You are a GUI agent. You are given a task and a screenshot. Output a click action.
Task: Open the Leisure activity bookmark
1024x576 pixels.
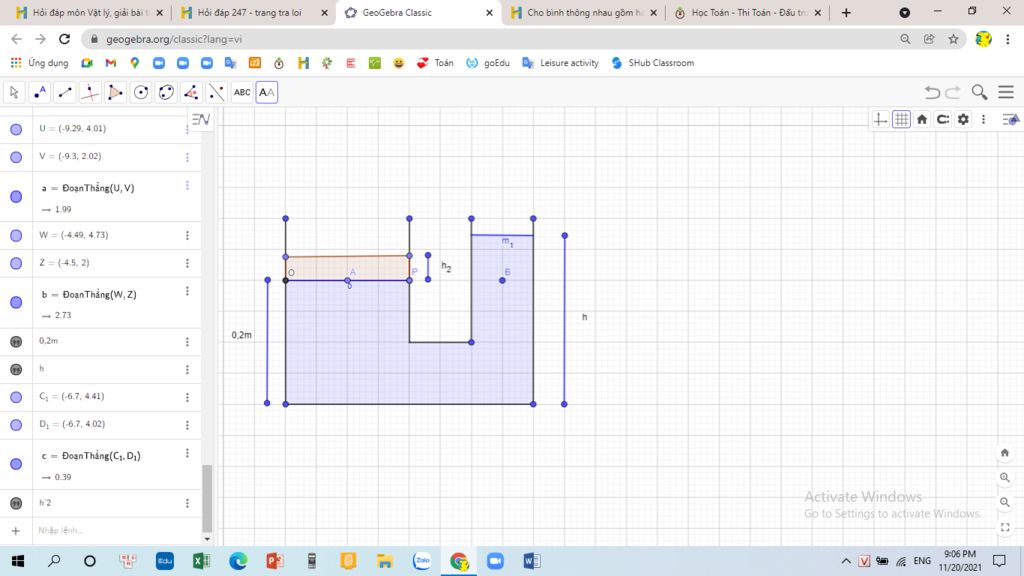coord(560,63)
